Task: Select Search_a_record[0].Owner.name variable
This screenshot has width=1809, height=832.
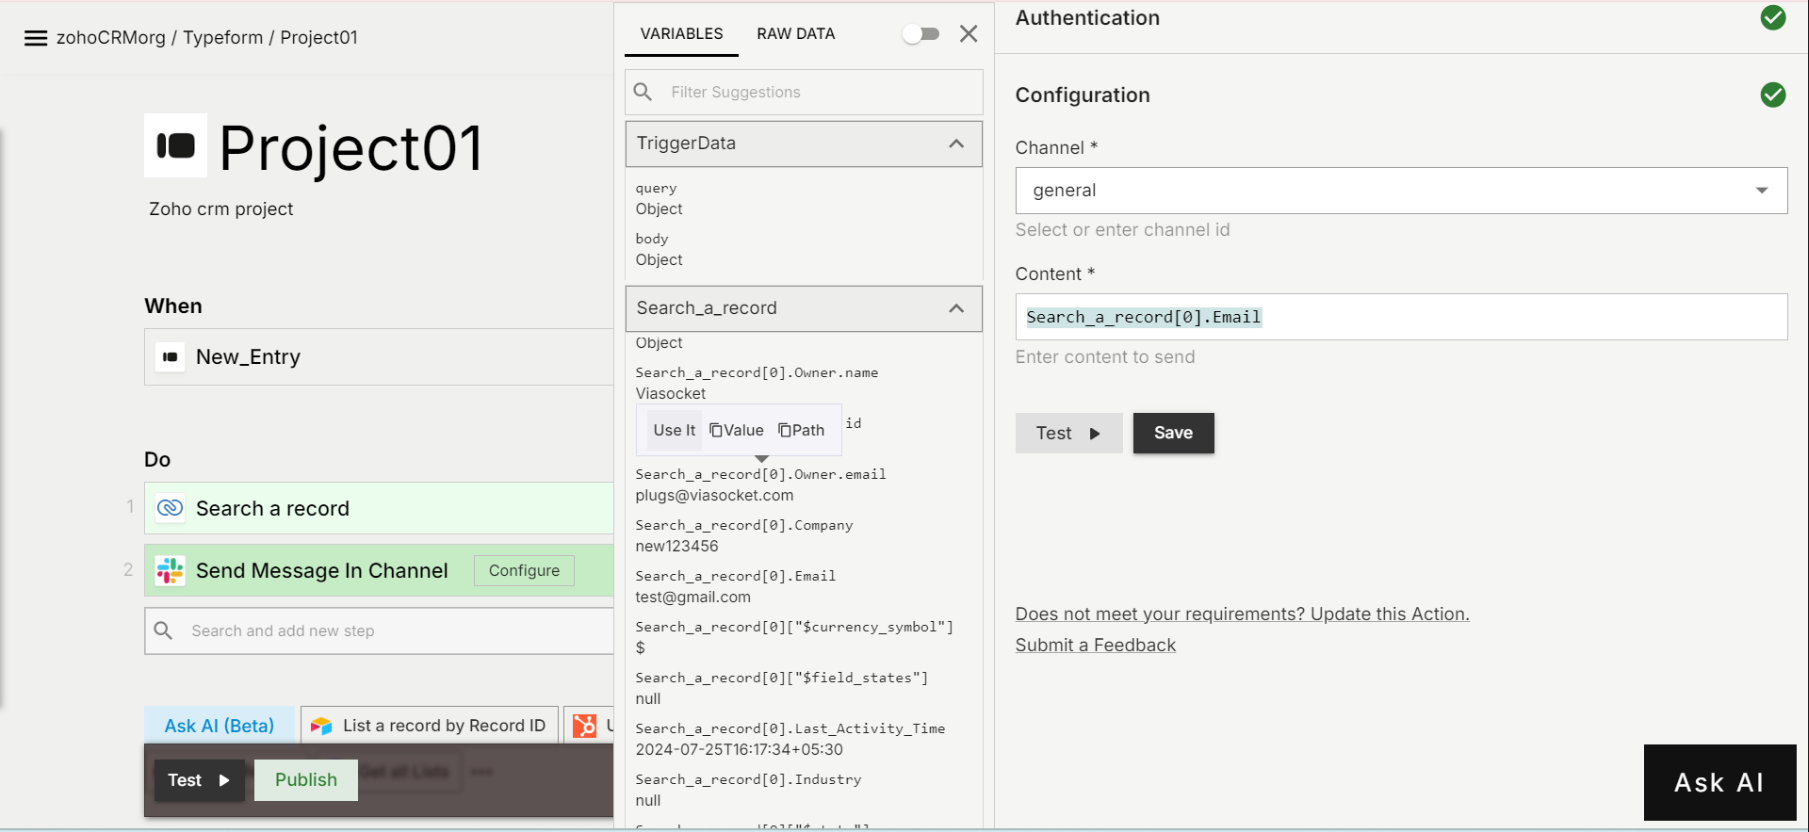Action: (757, 373)
